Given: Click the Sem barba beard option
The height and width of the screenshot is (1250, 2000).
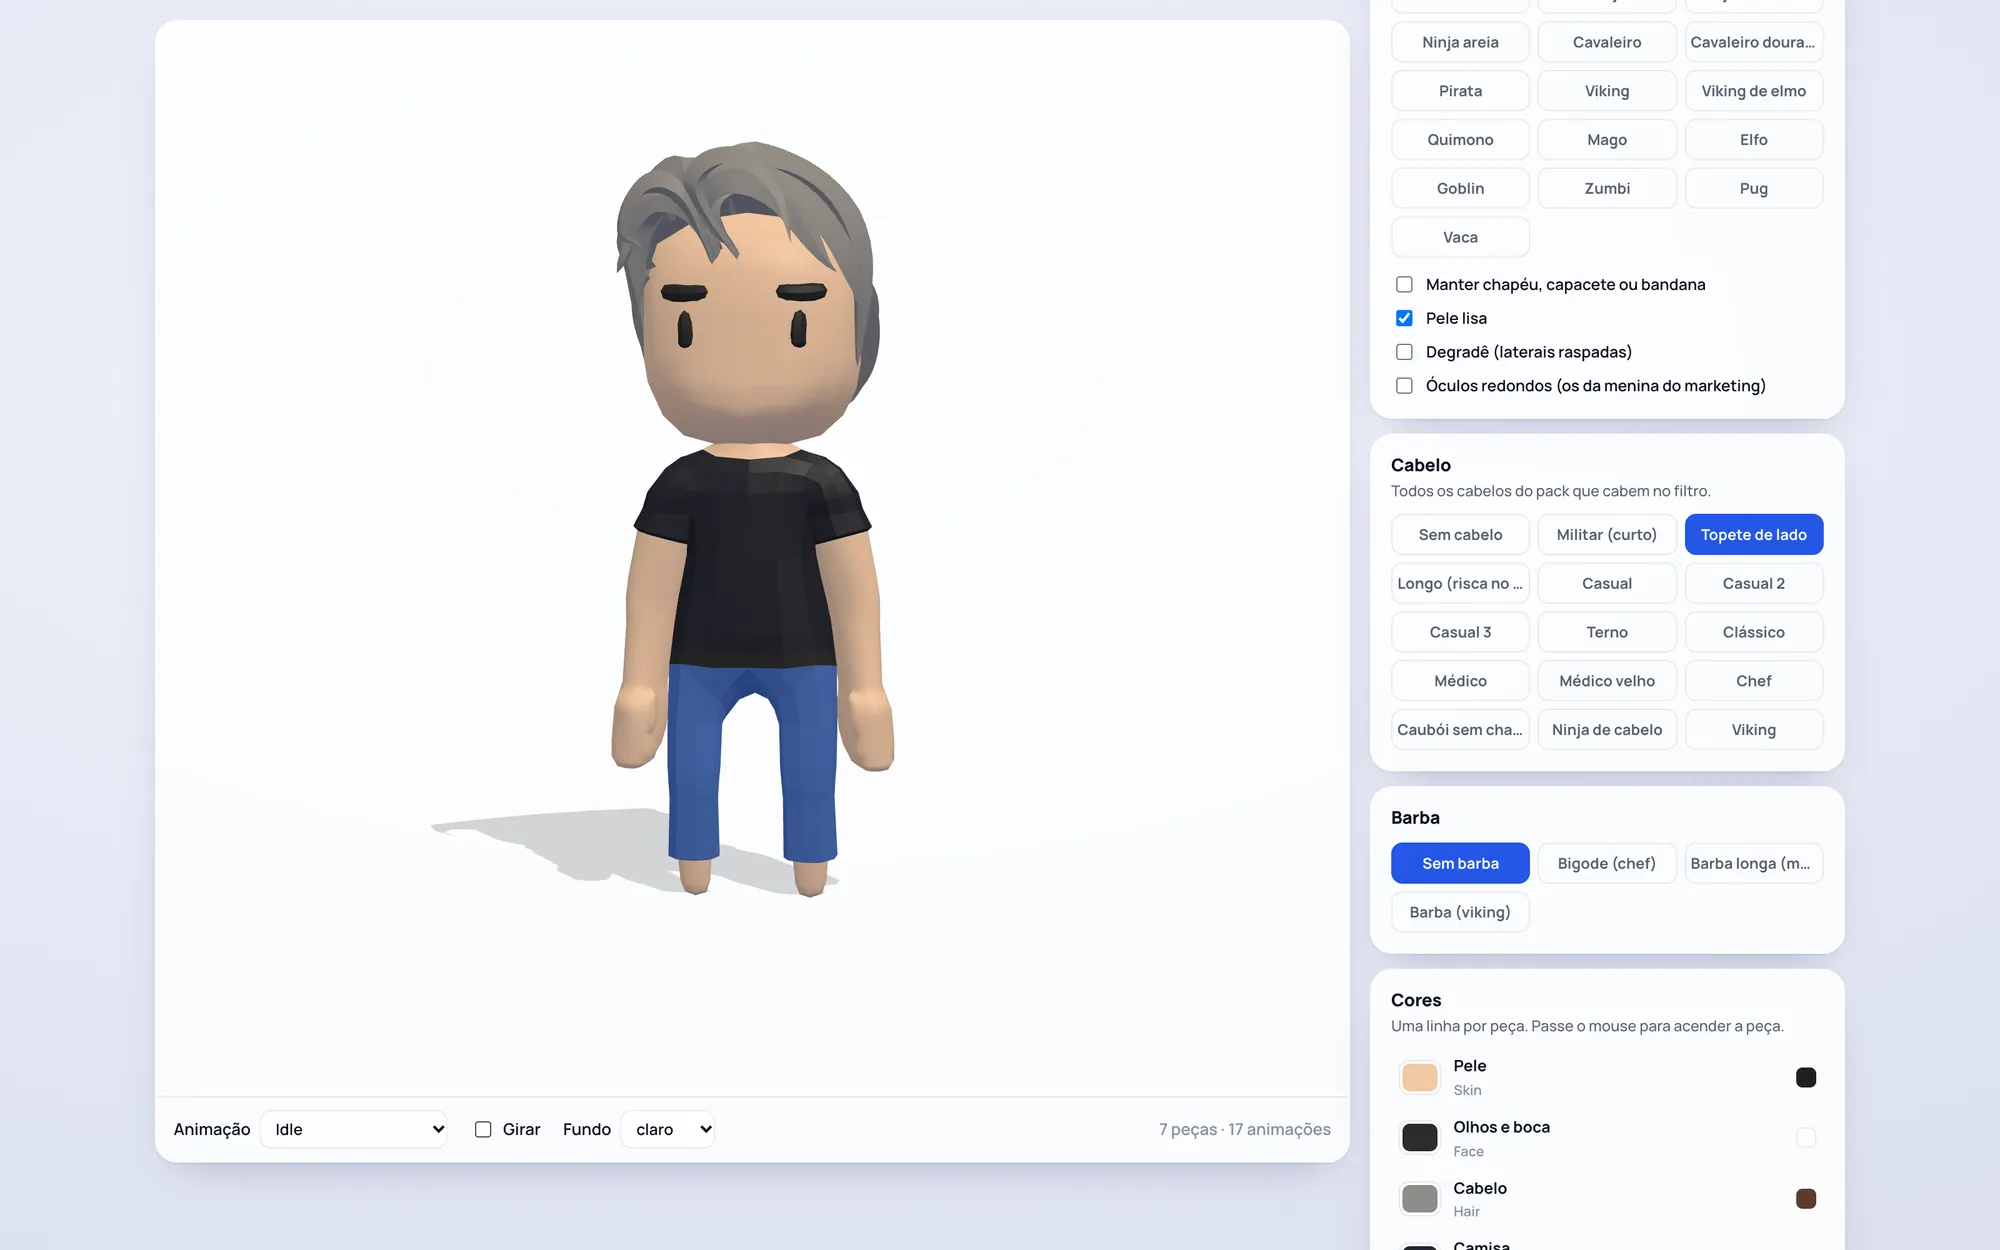Looking at the screenshot, I should click(x=1460, y=863).
